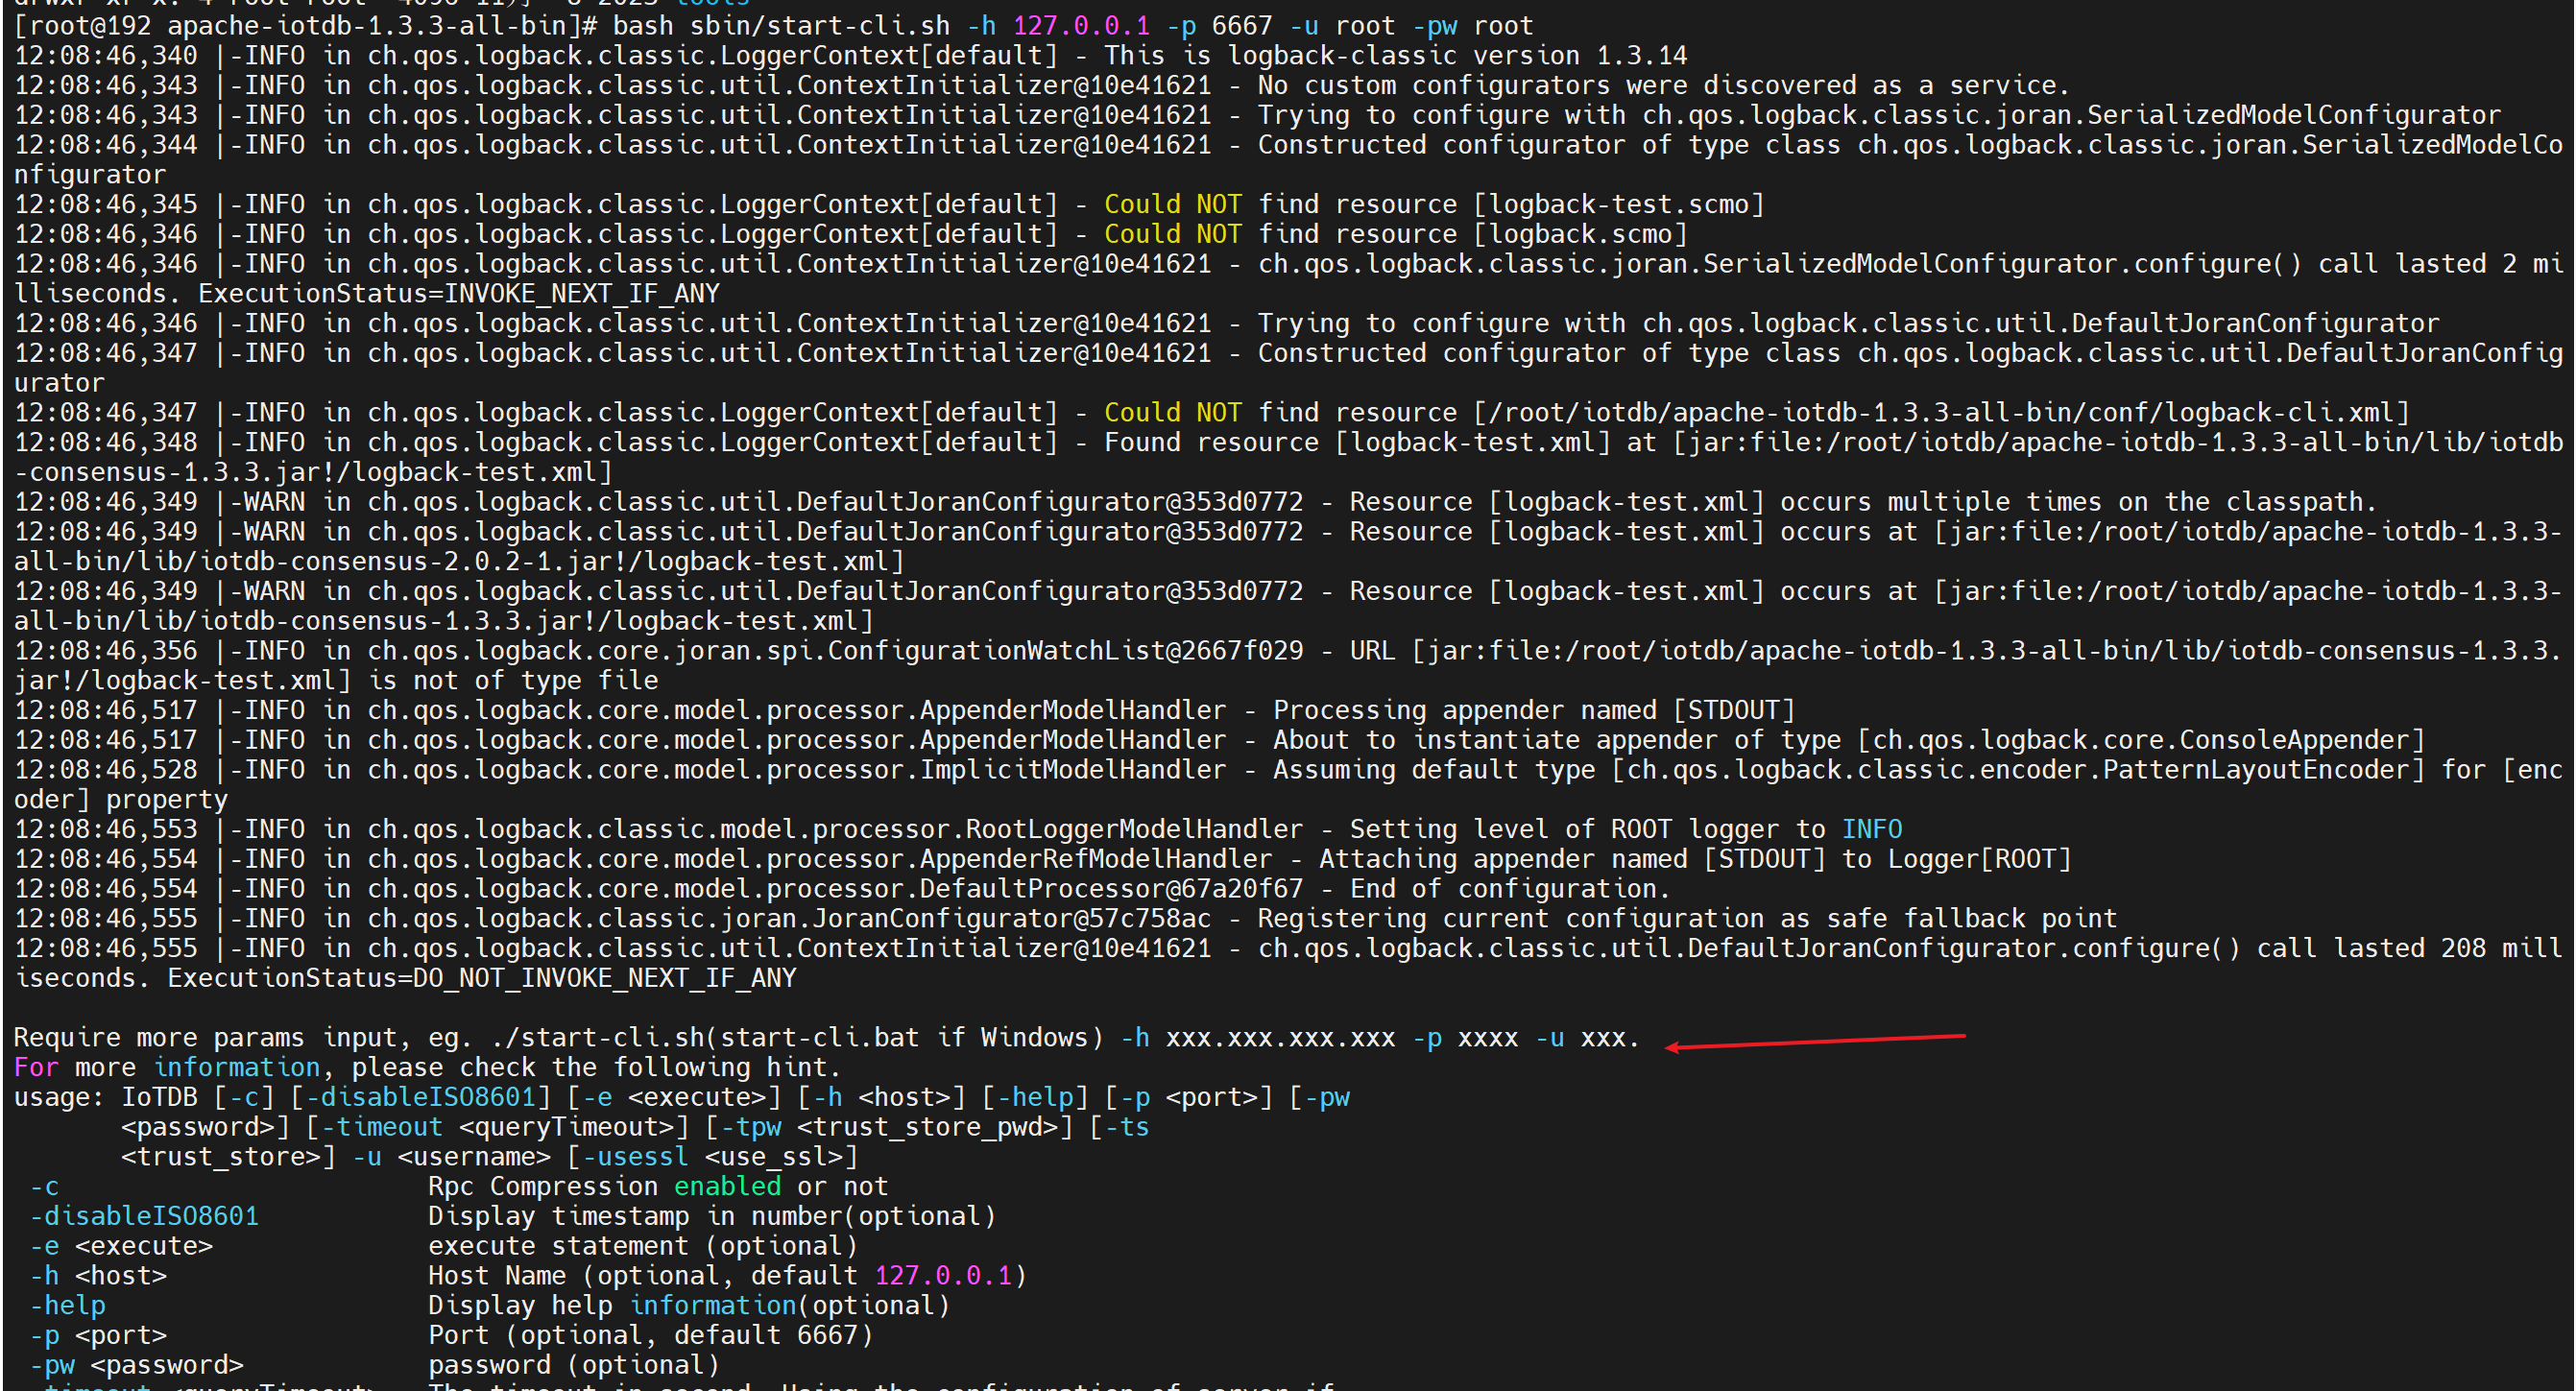Click '[-usessl <use_ssl>]' in usage
The width and height of the screenshot is (2576, 1391).
coord(713,1157)
